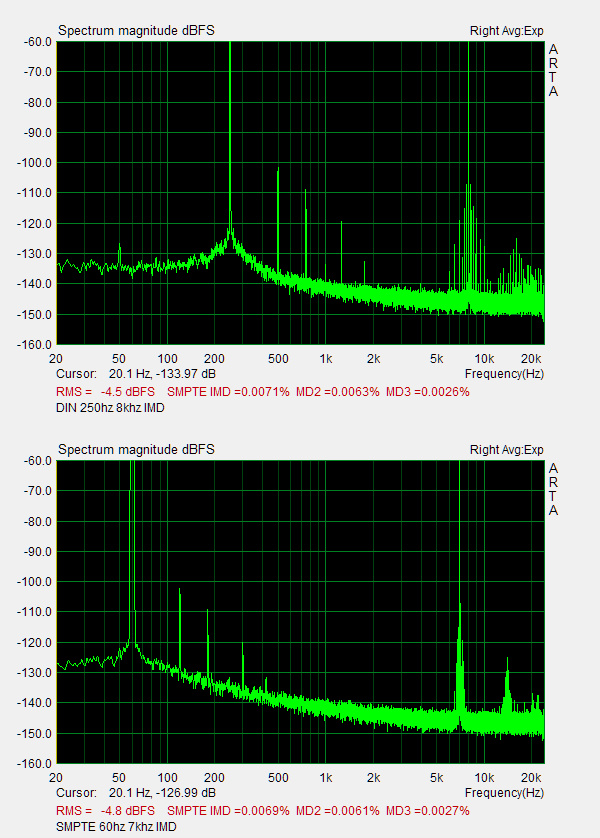Click 'Right Avg:Exp' label above the SMPTE 60hz plot
The image size is (600, 838).
[507, 450]
